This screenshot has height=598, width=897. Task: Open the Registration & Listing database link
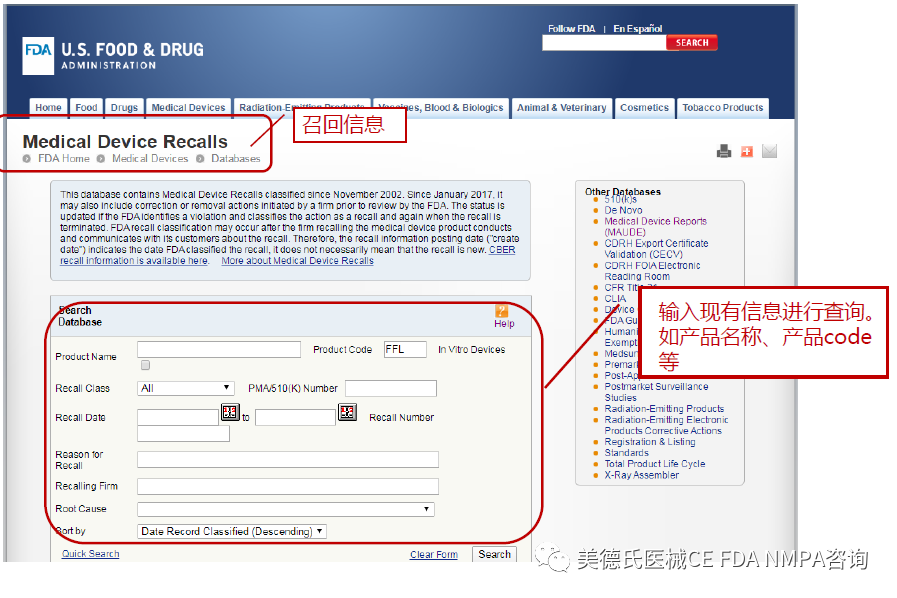[x=649, y=442]
